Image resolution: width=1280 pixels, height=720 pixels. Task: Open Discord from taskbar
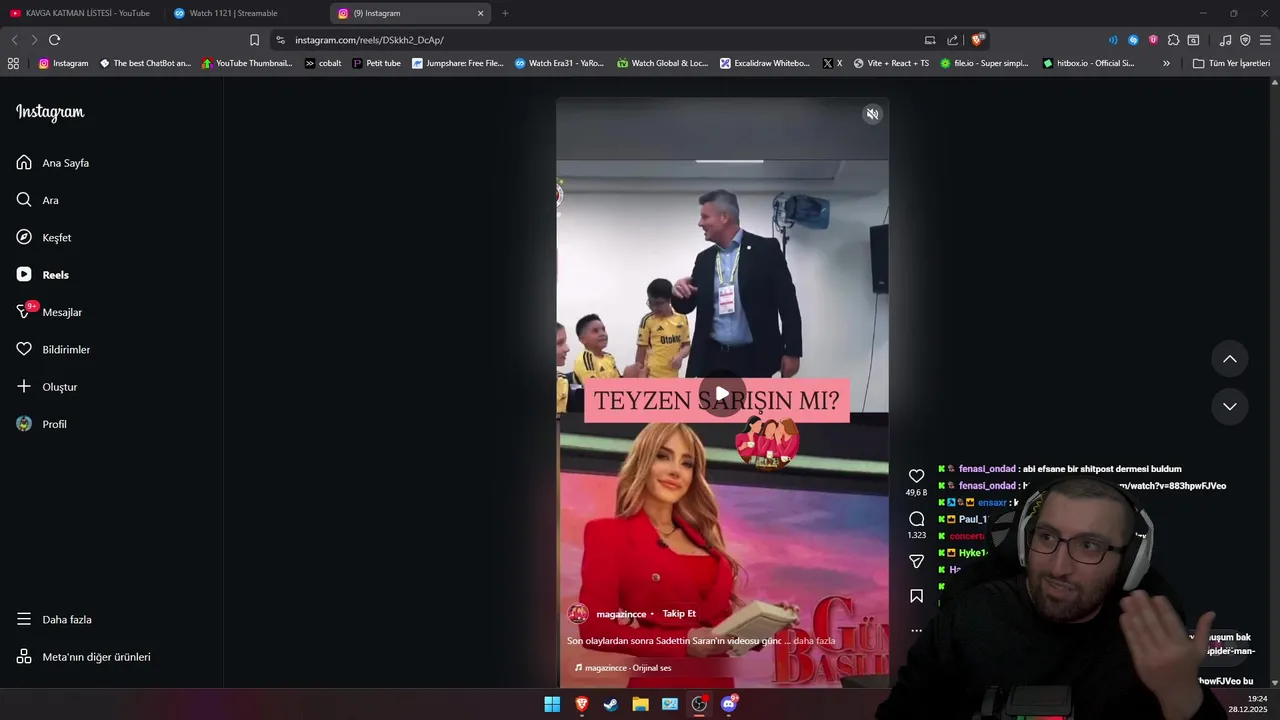729,704
